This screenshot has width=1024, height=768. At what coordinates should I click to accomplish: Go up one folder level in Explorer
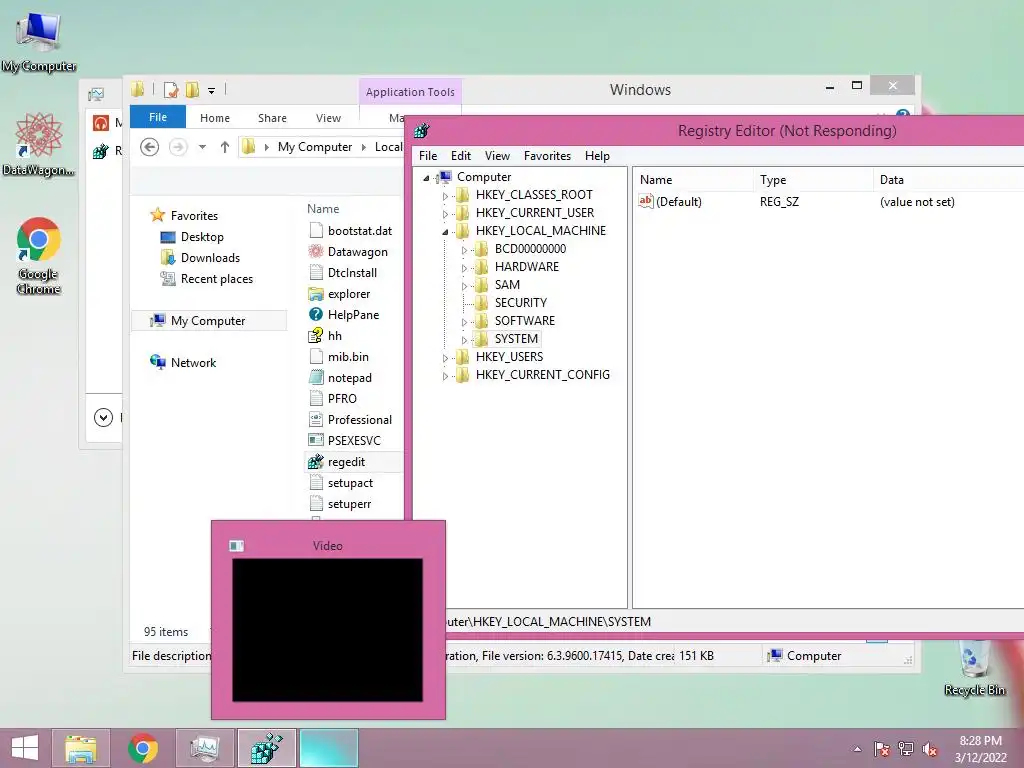point(225,147)
